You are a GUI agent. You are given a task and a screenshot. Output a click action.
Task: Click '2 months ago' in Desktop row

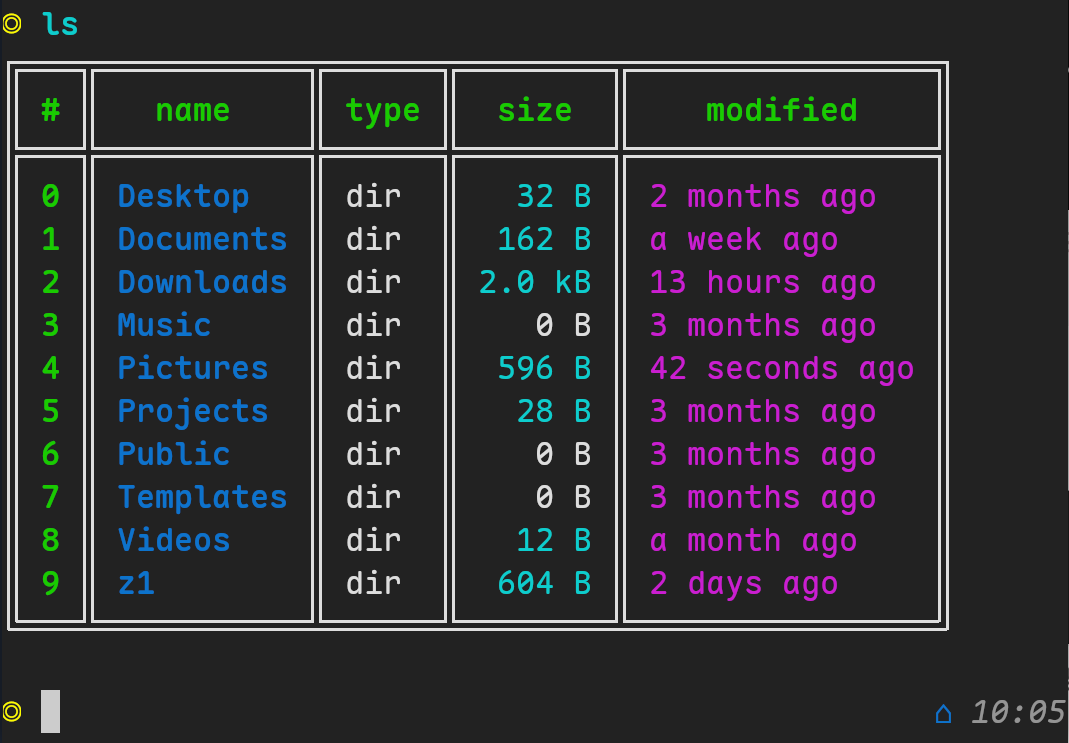click(763, 198)
